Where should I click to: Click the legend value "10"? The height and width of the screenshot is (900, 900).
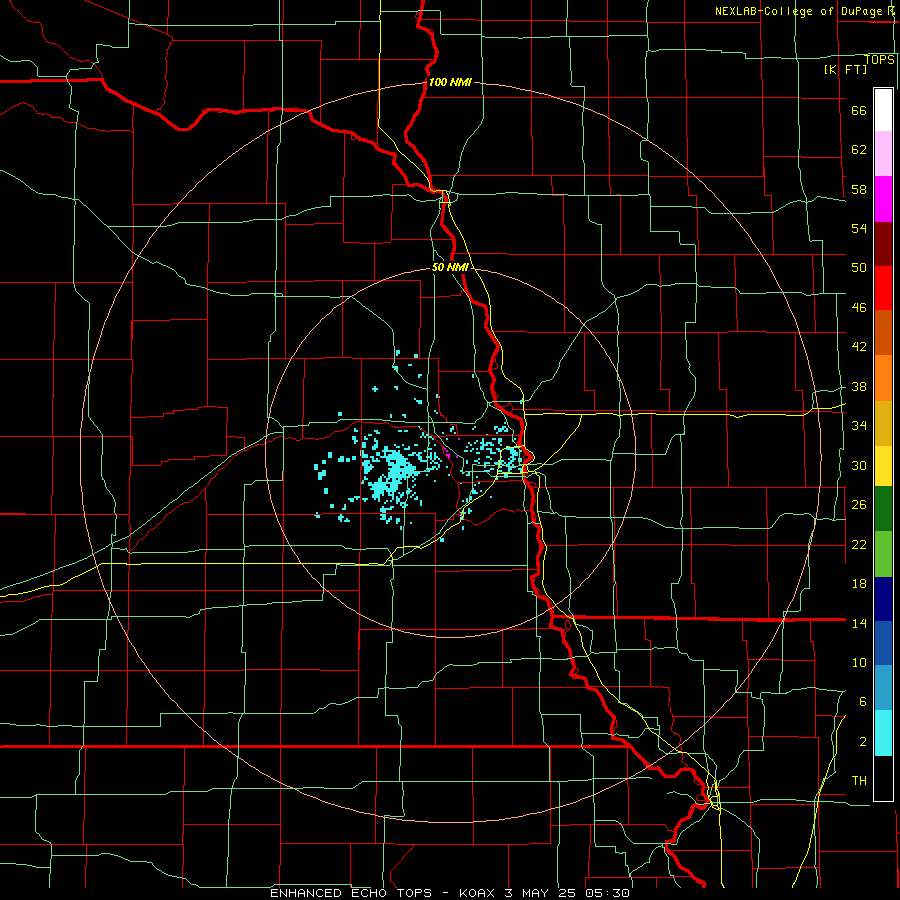(x=859, y=662)
